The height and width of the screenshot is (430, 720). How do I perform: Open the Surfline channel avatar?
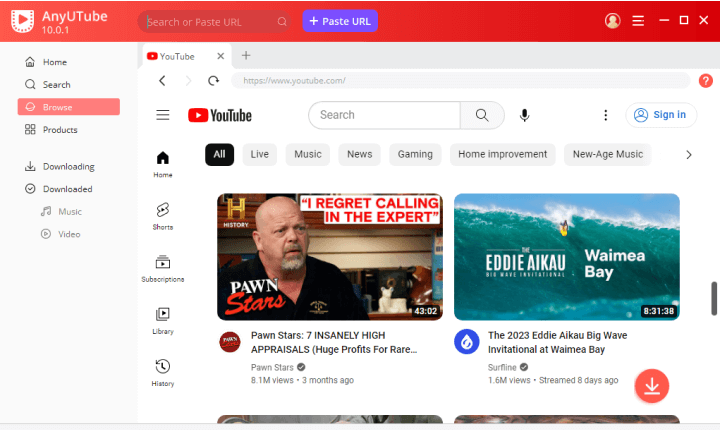[467, 342]
